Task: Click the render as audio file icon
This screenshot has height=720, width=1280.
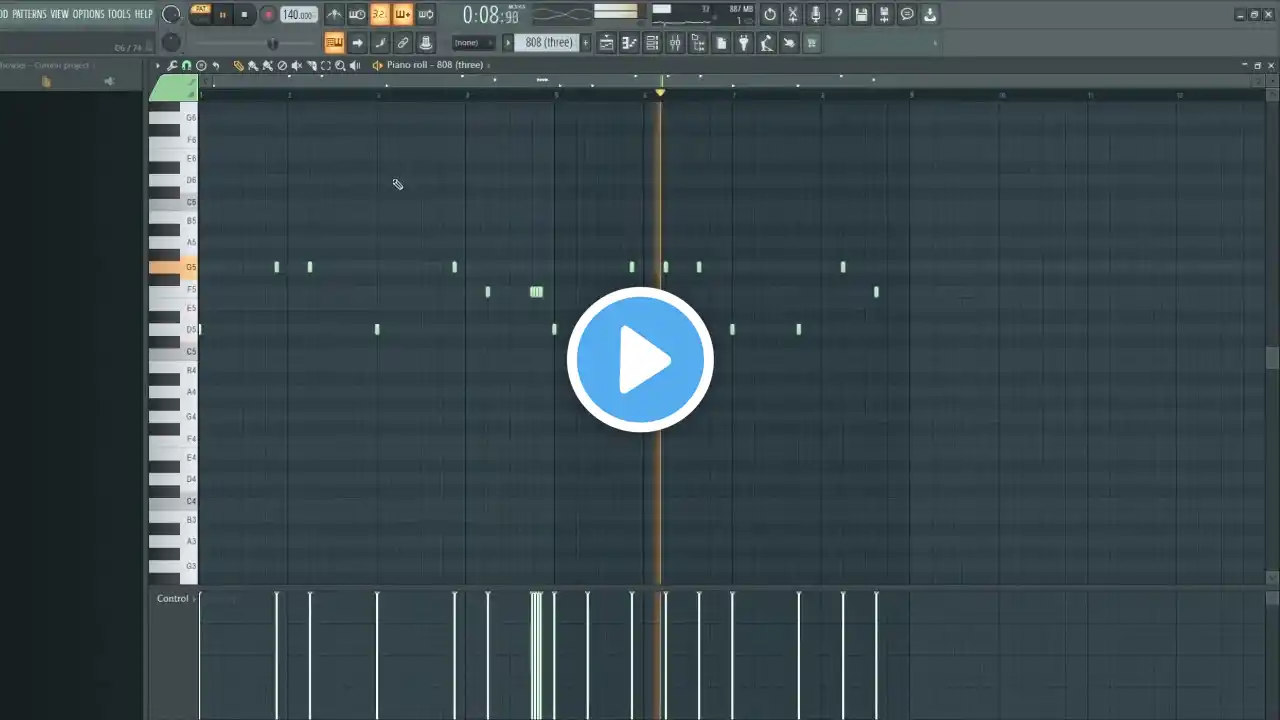Action: tap(884, 15)
